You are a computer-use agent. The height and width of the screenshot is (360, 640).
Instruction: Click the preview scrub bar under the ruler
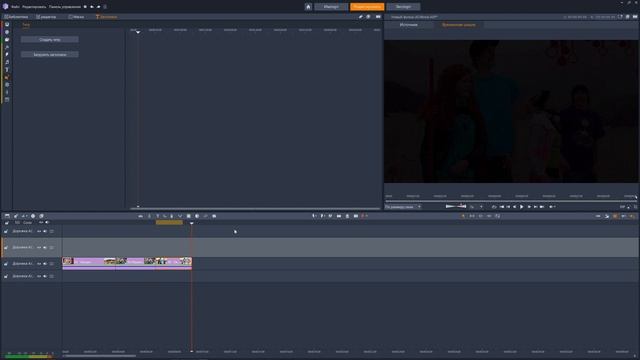point(510,201)
